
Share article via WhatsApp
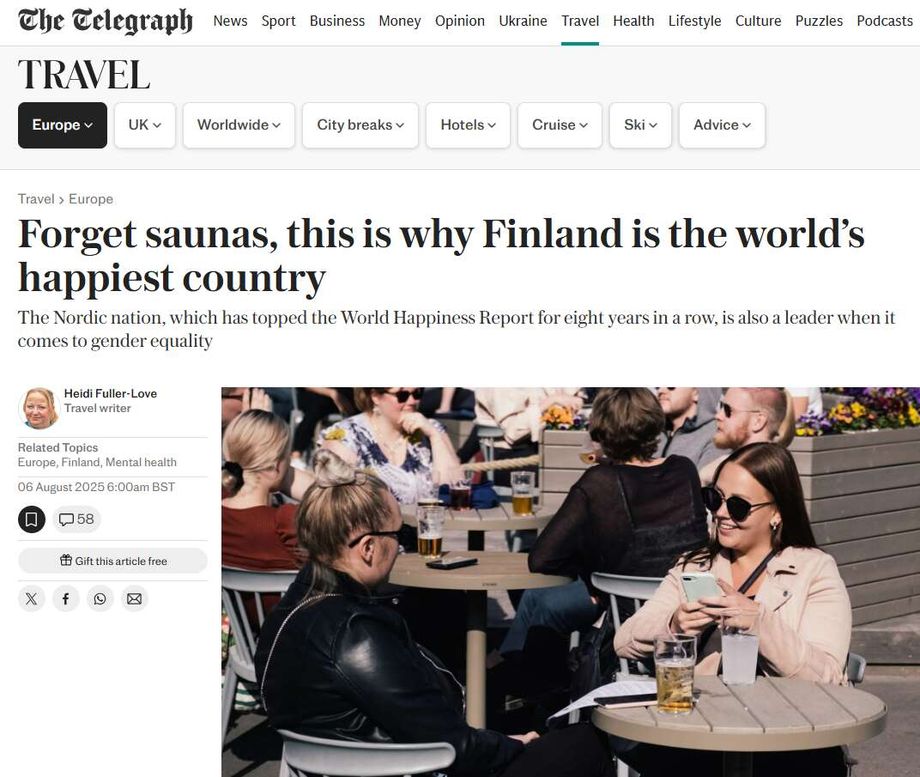[x=100, y=599]
